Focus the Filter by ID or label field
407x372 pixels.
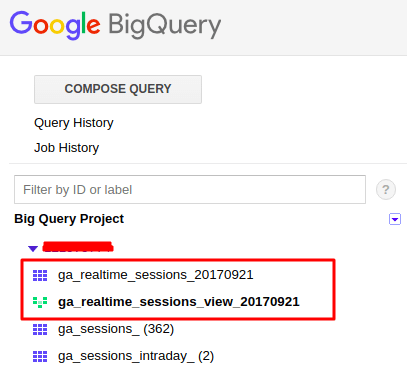(x=190, y=189)
